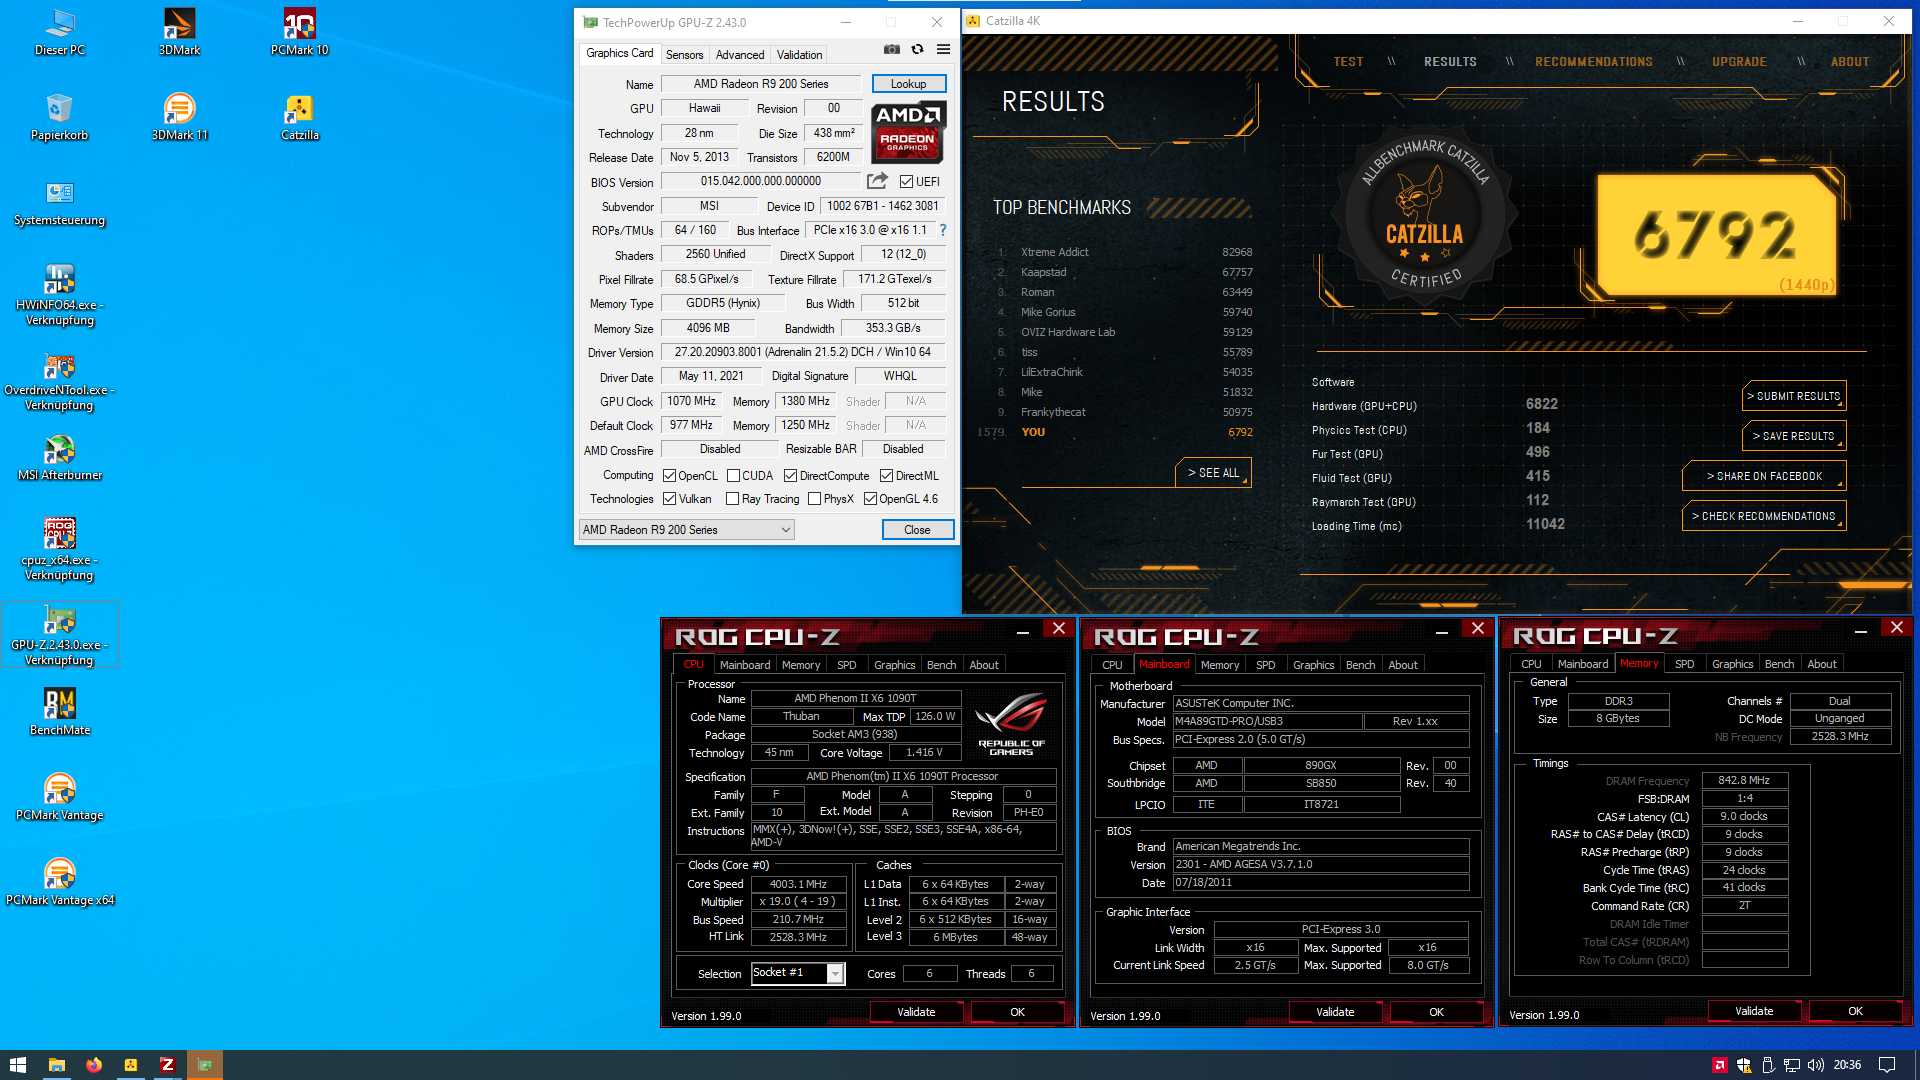Open the Dieser PC desktop icon
The height and width of the screenshot is (1080, 1920).
coord(60,32)
